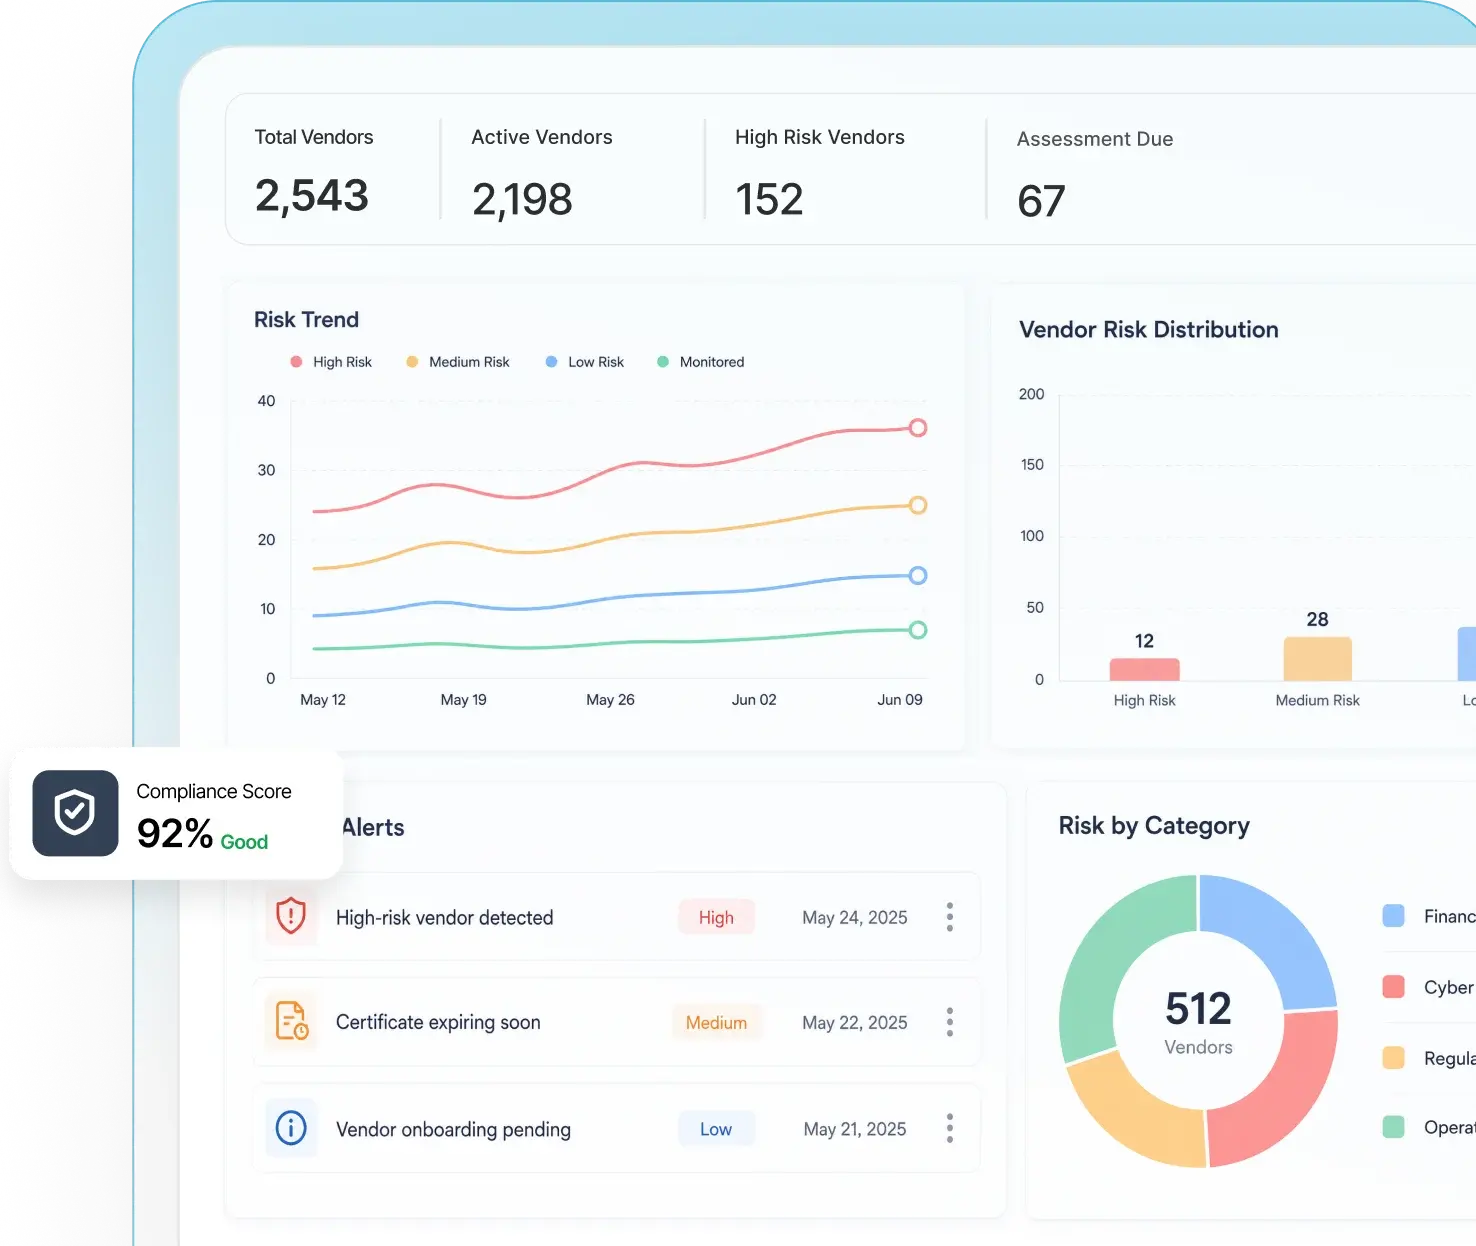Toggle the Low Risk legend in Risk Trend

pyautogui.click(x=585, y=362)
